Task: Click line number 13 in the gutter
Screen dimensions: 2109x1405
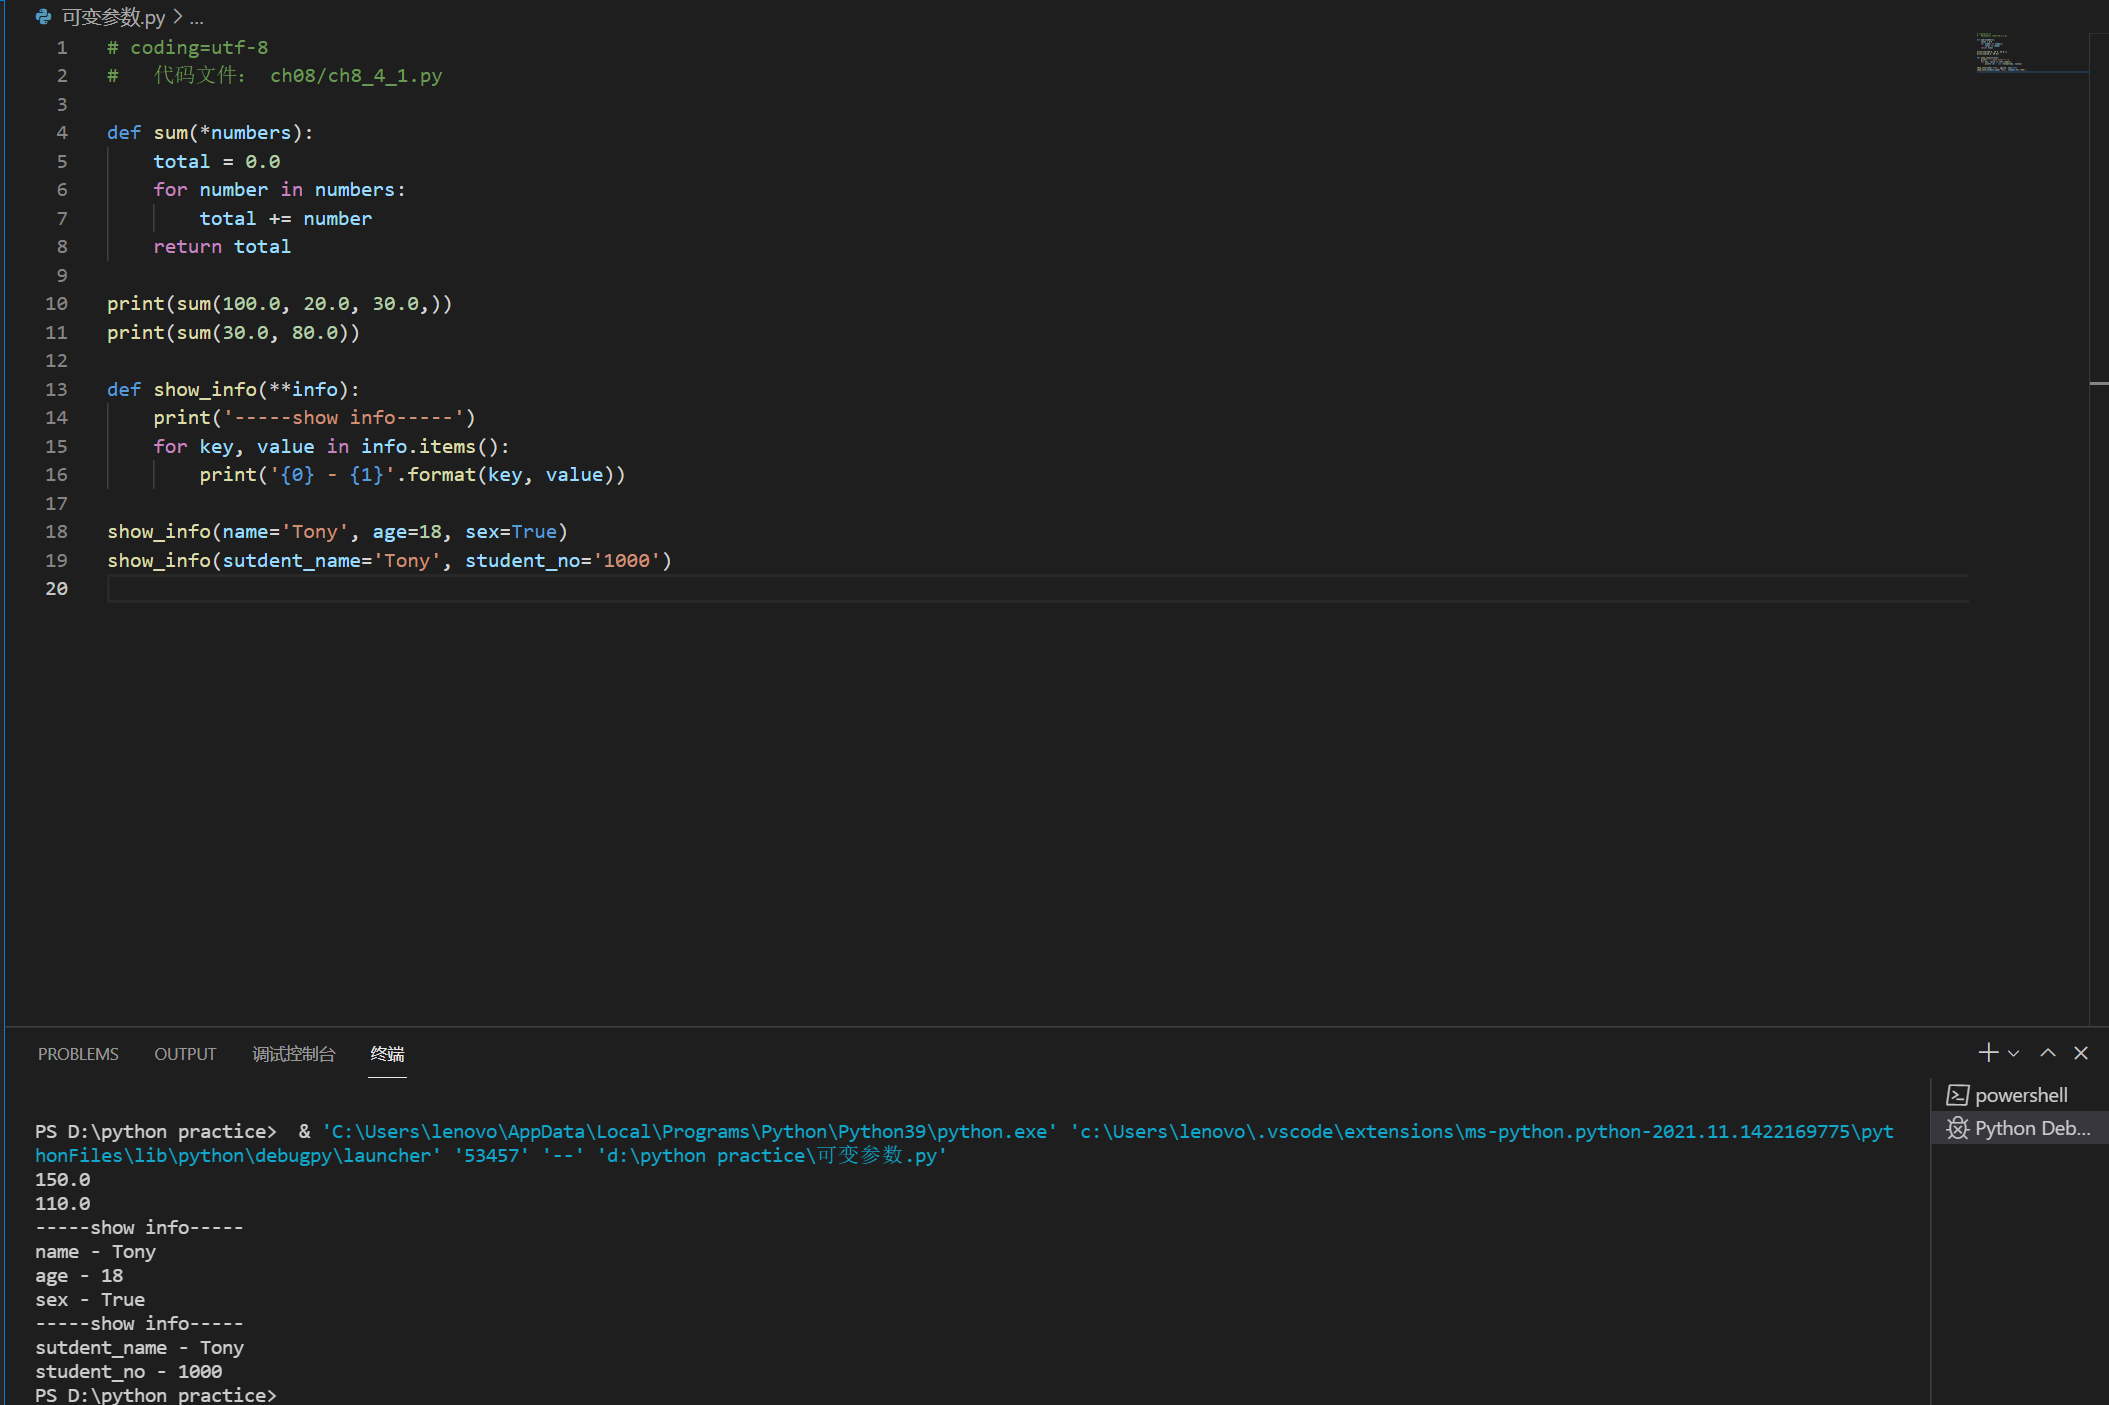Action: click(x=57, y=389)
